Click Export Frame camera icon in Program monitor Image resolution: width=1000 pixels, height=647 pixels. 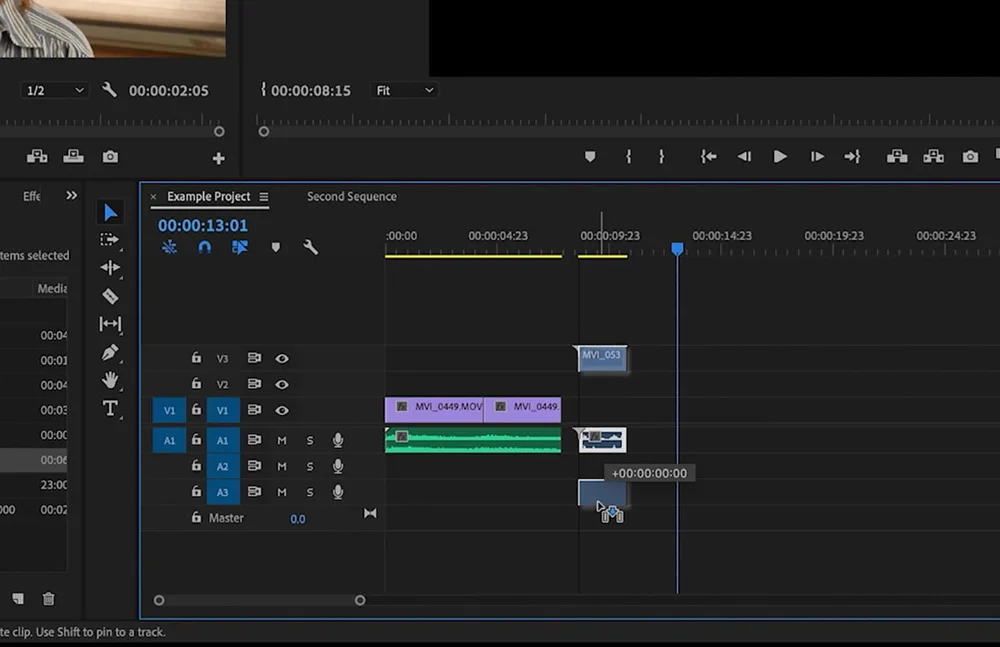[970, 157]
